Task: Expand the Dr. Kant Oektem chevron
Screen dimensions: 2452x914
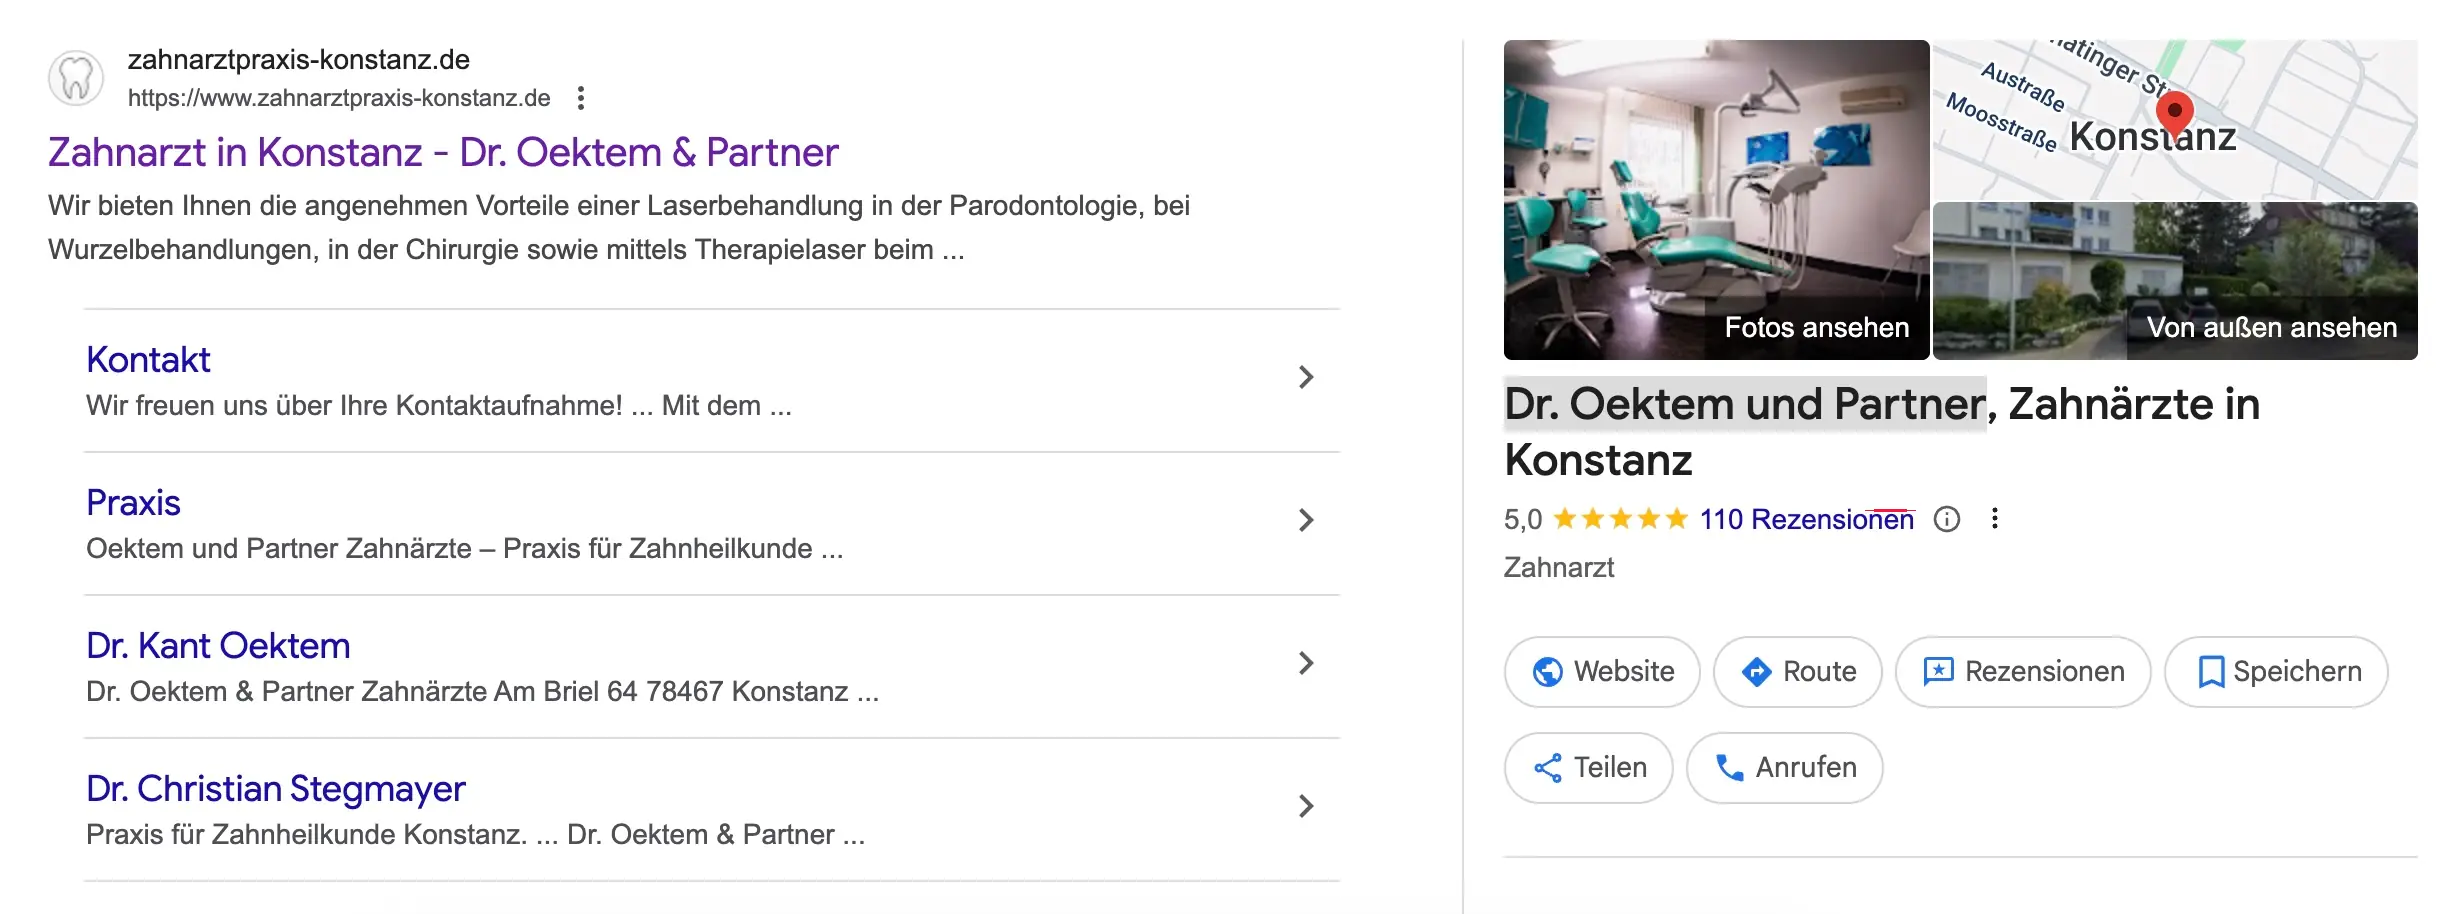Action: pos(1305,663)
